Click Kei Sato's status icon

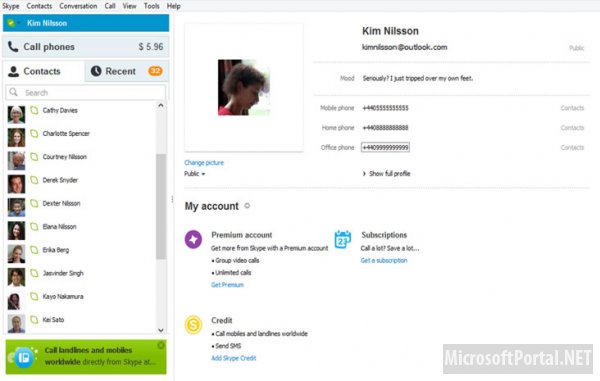tap(34, 320)
